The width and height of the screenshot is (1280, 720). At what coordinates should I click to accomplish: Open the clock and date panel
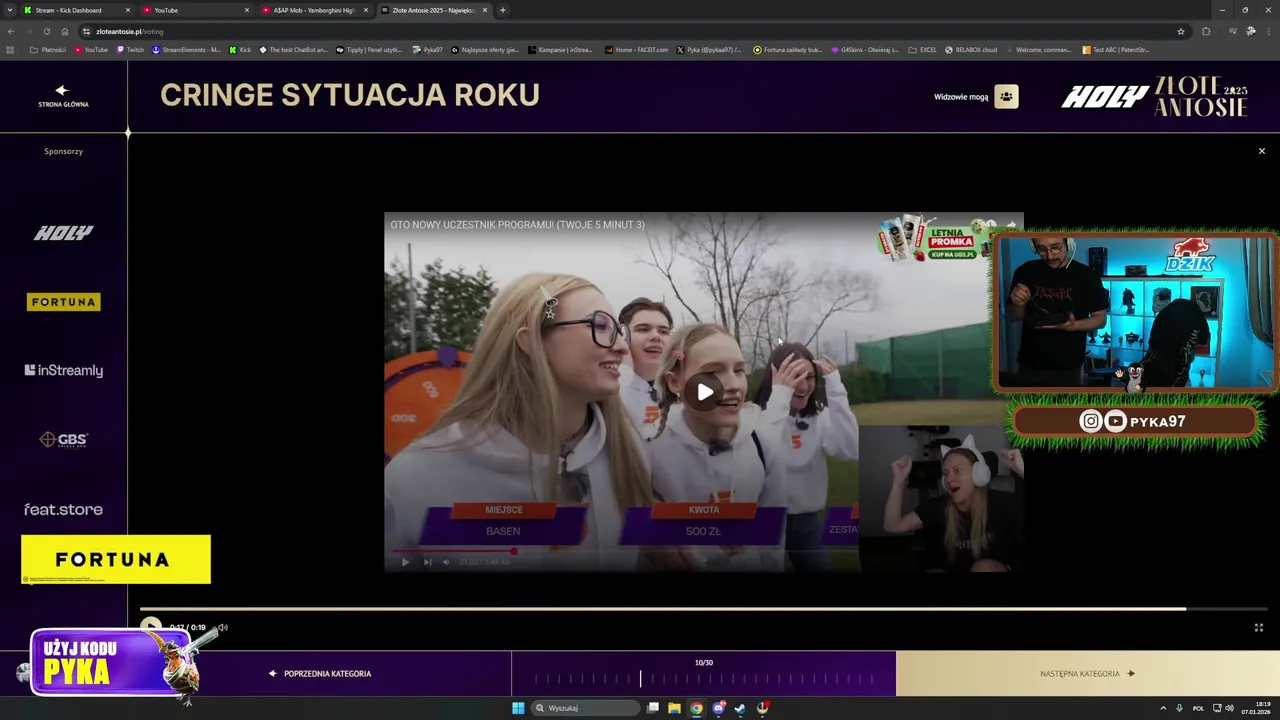(1256, 708)
